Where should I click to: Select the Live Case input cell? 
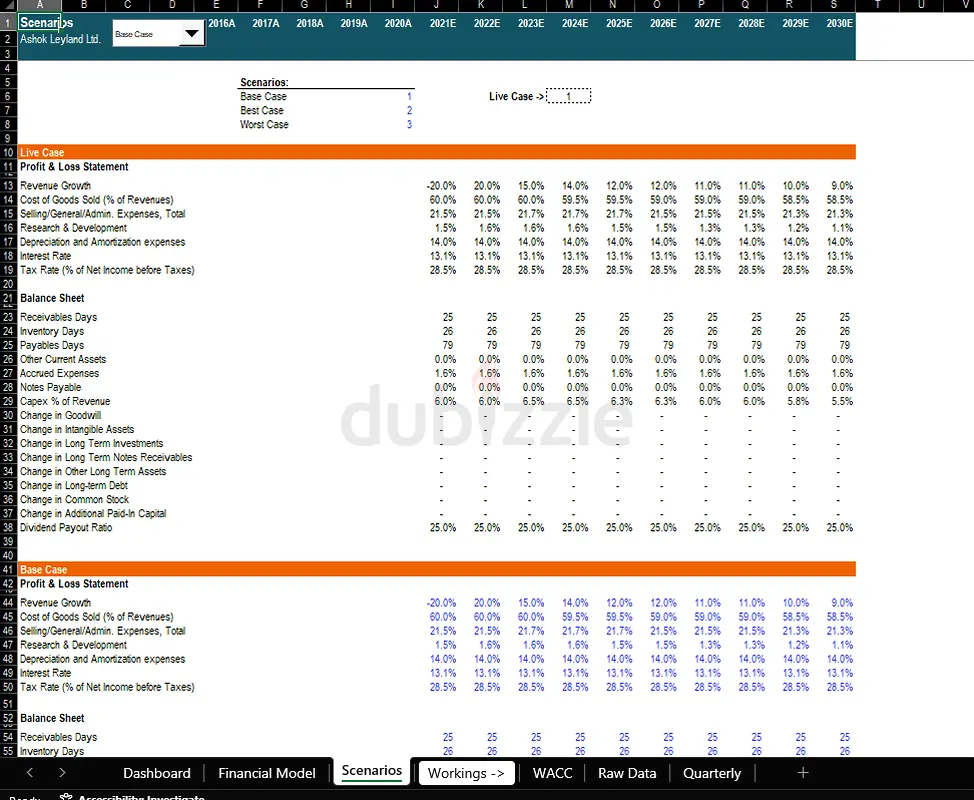568,96
